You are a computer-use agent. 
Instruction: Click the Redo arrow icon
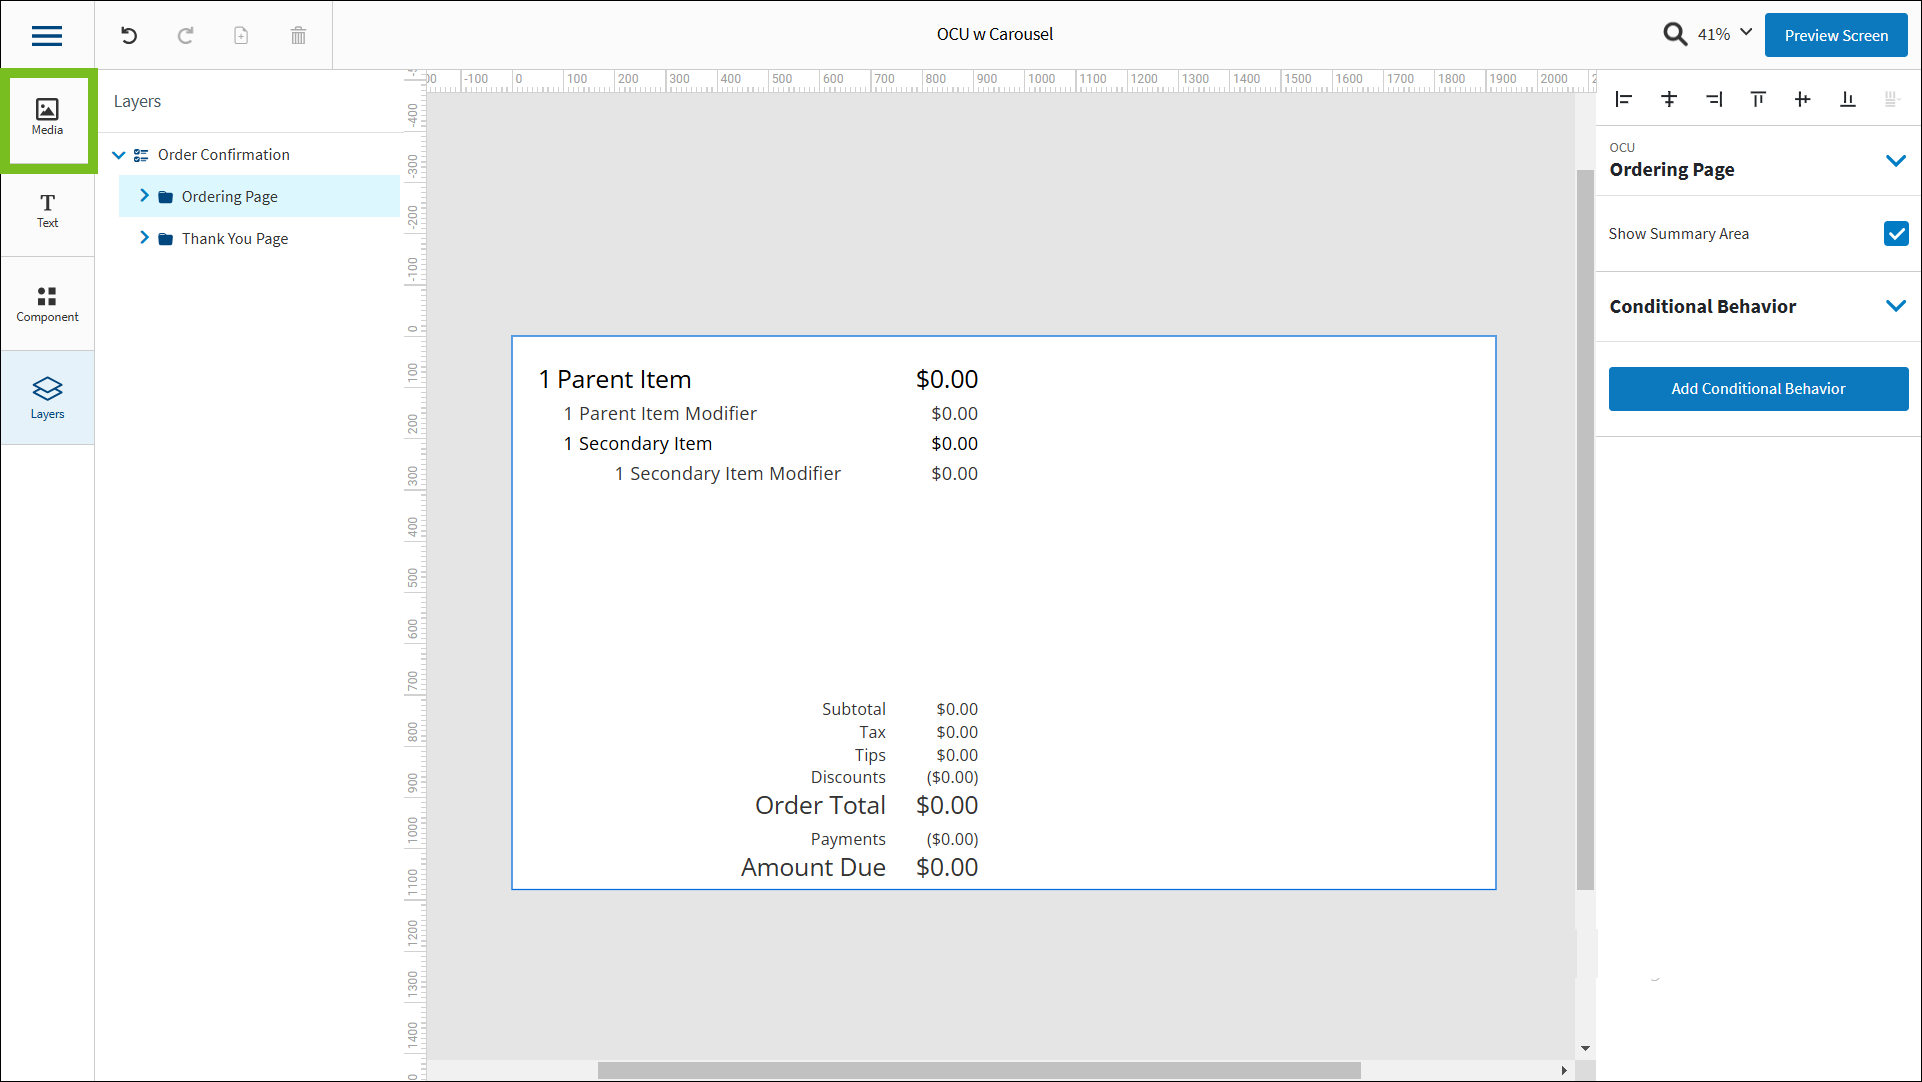pyautogui.click(x=185, y=36)
